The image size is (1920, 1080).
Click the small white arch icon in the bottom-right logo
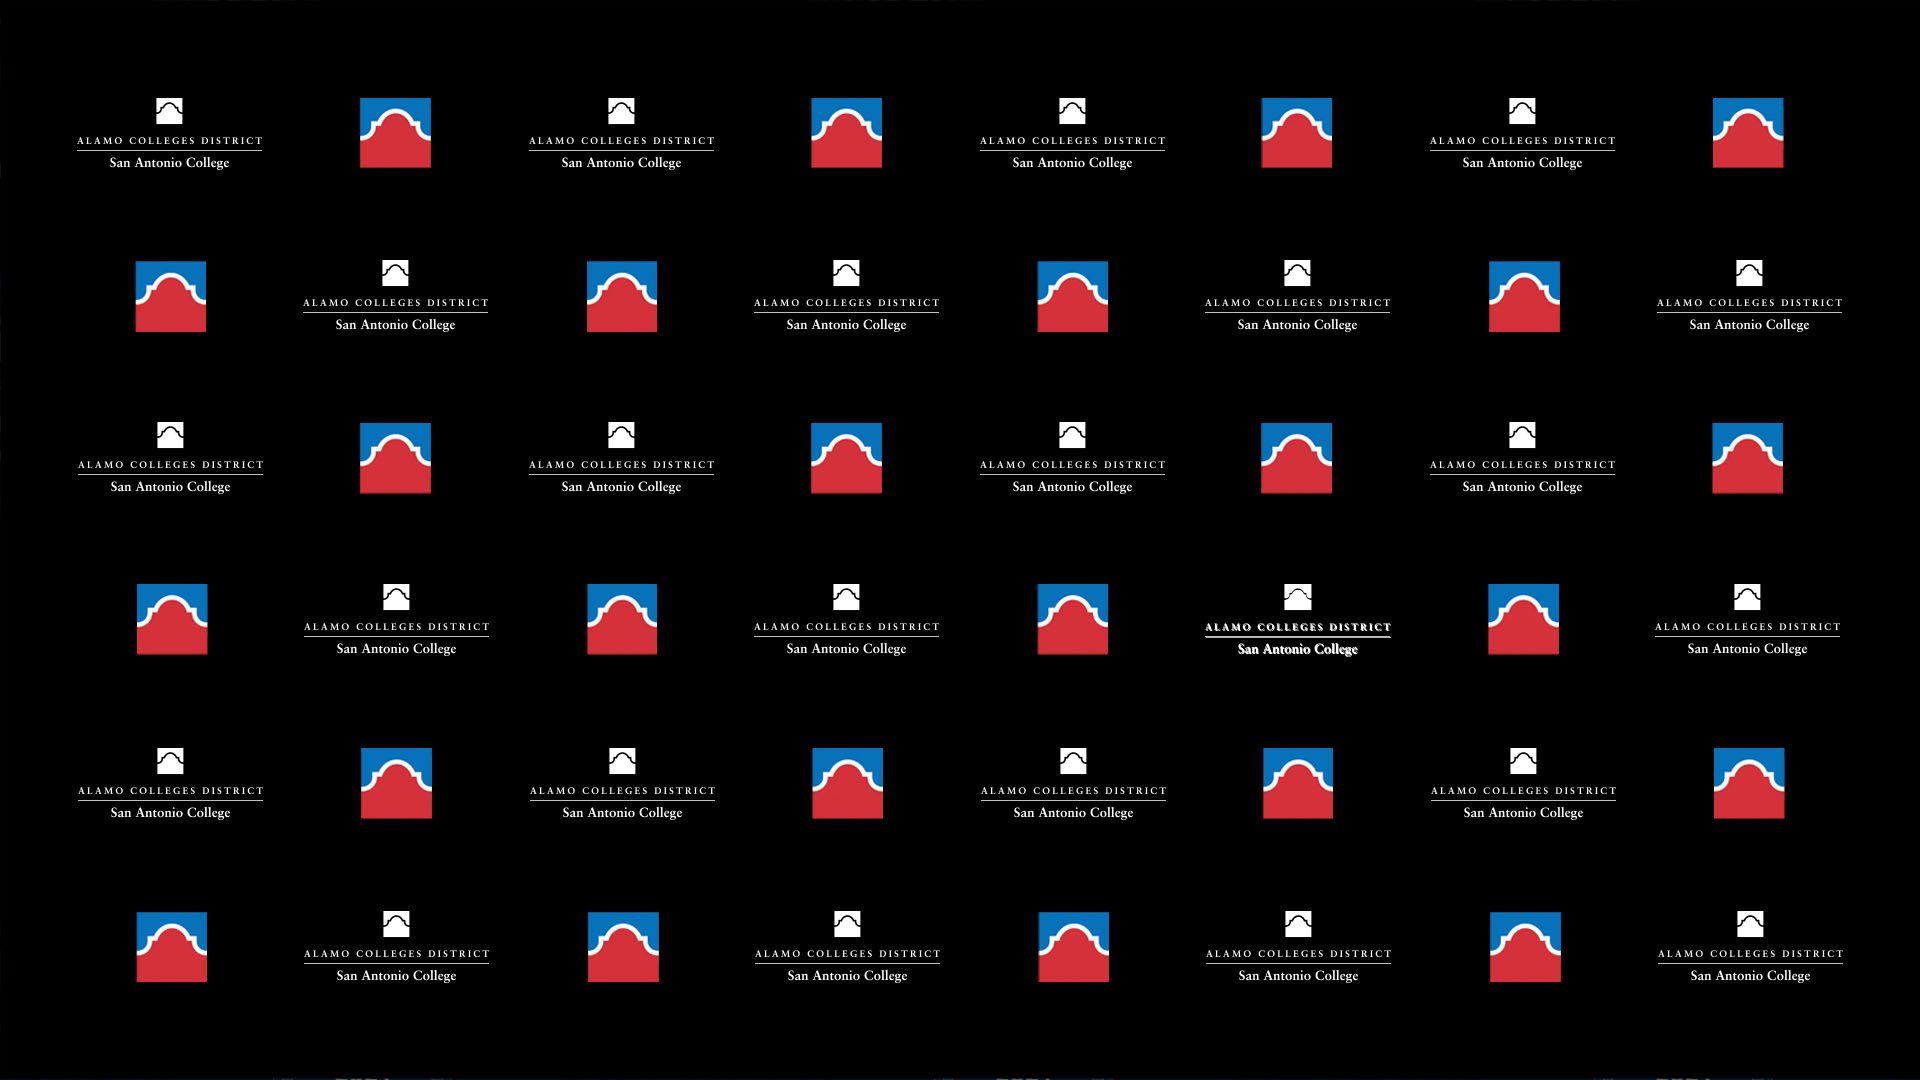pos(1749,923)
